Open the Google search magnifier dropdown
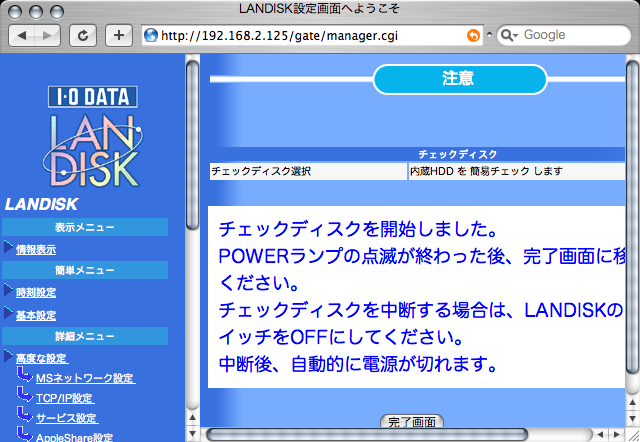 pyautogui.click(x=509, y=36)
